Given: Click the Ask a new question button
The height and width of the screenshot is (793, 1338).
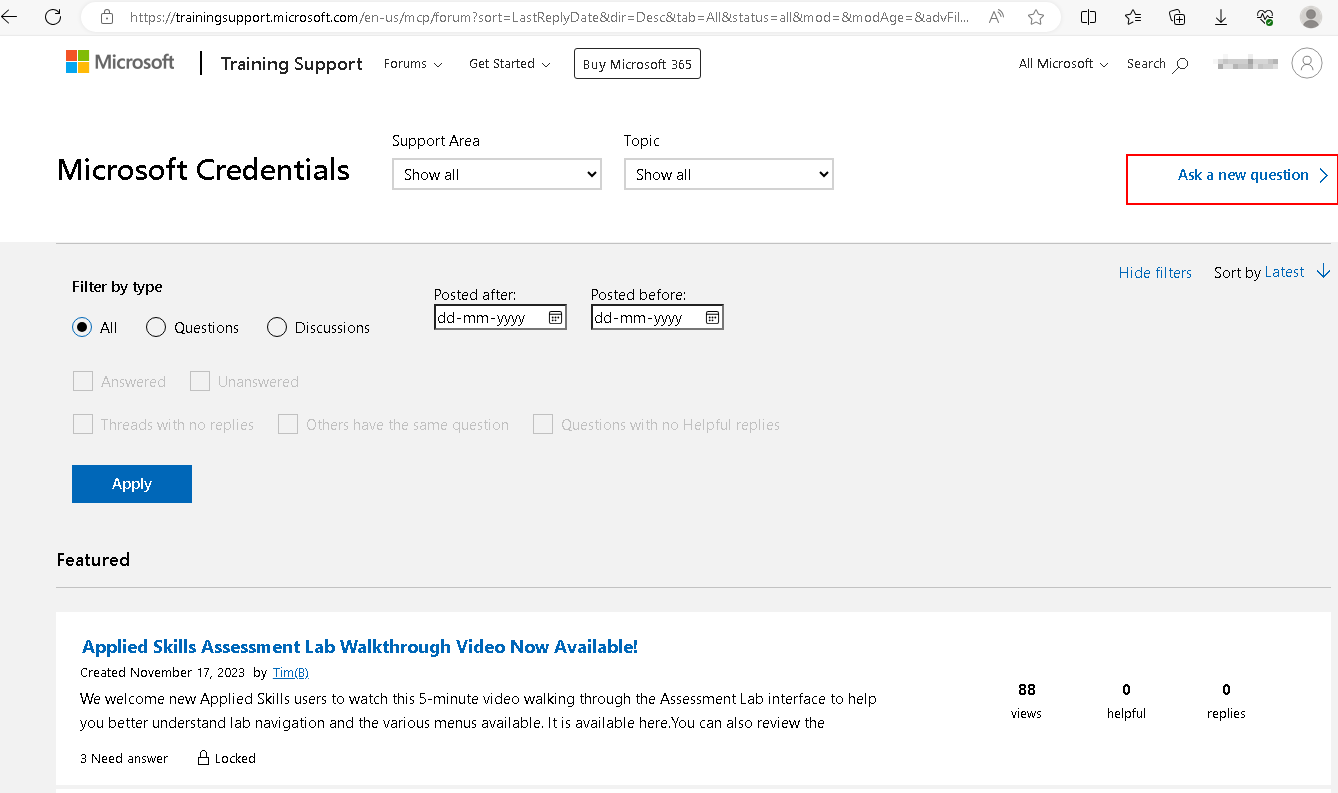Looking at the screenshot, I should (x=1244, y=174).
